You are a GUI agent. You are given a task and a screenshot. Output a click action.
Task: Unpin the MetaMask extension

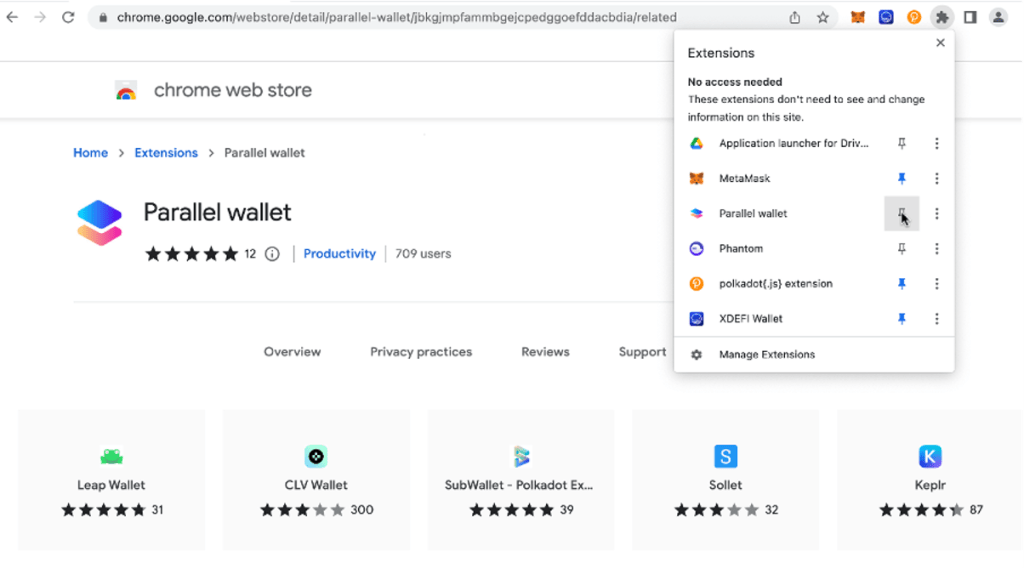tap(901, 178)
